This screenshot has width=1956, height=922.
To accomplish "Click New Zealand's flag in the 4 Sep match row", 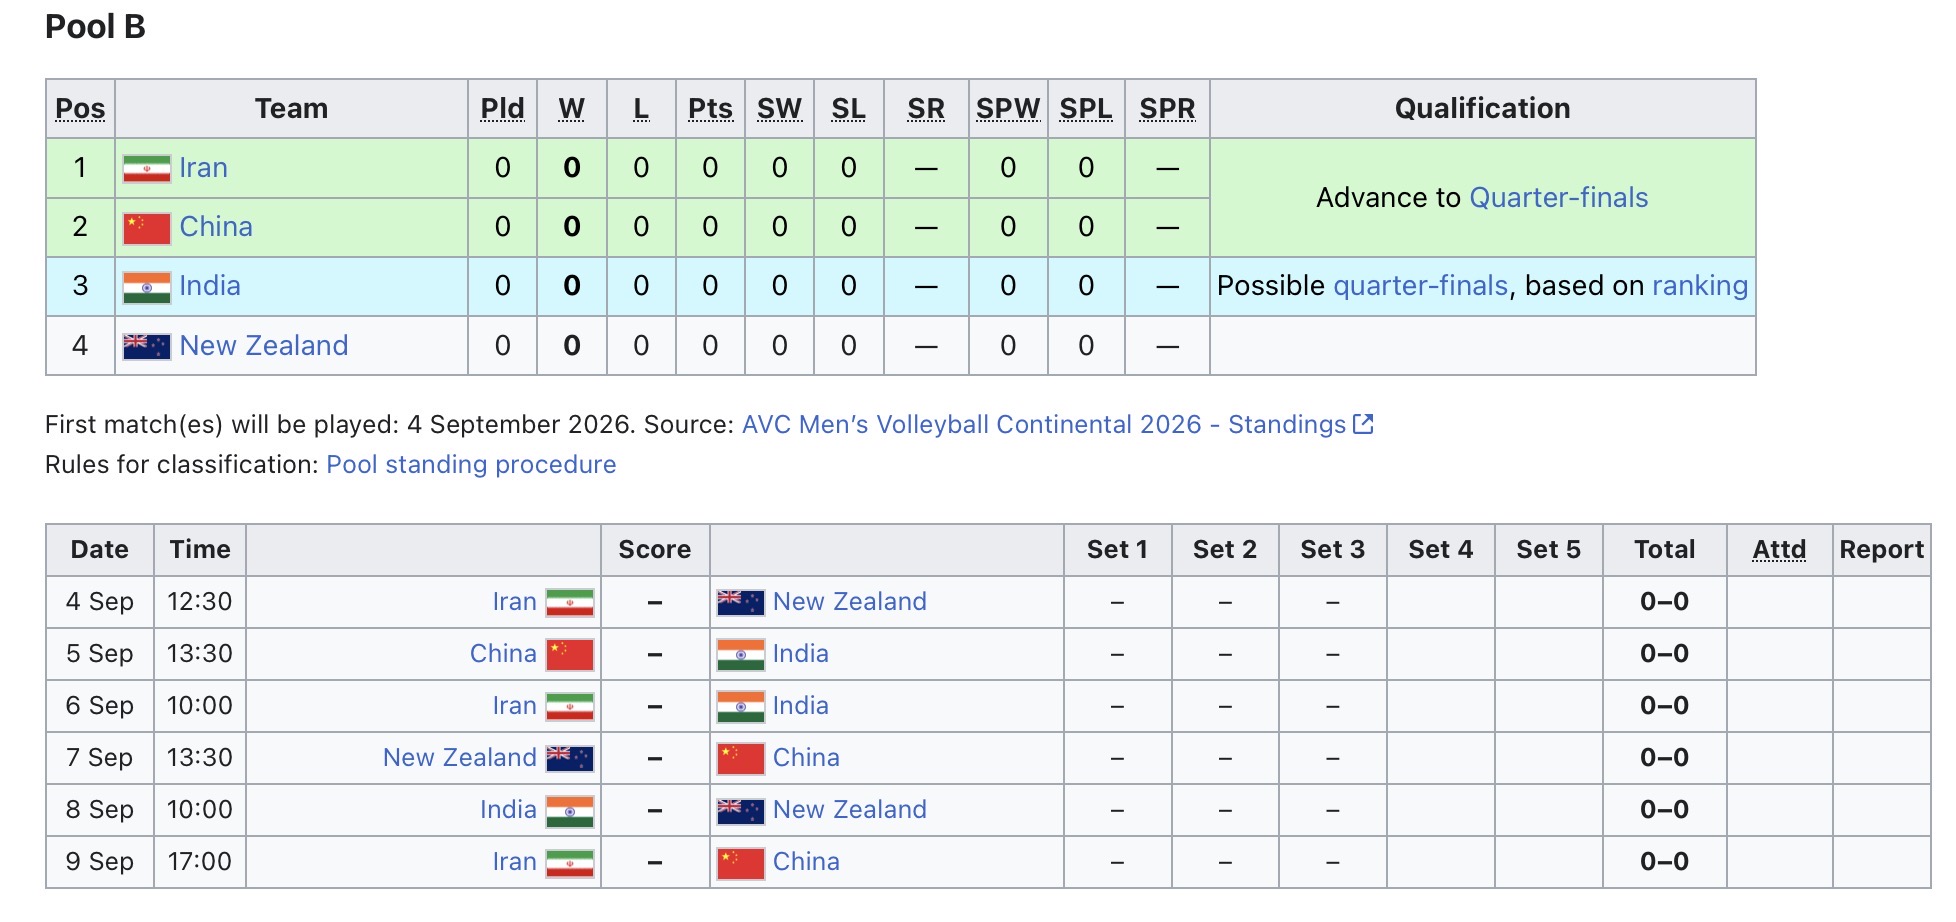I will click(x=741, y=602).
